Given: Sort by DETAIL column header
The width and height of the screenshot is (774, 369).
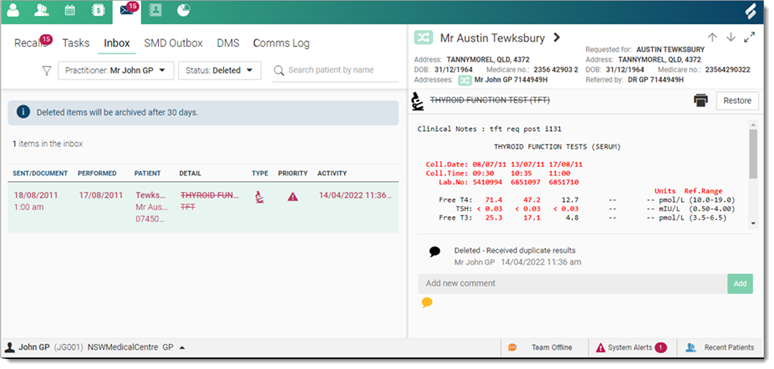Looking at the screenshot, I should (190, 174).
